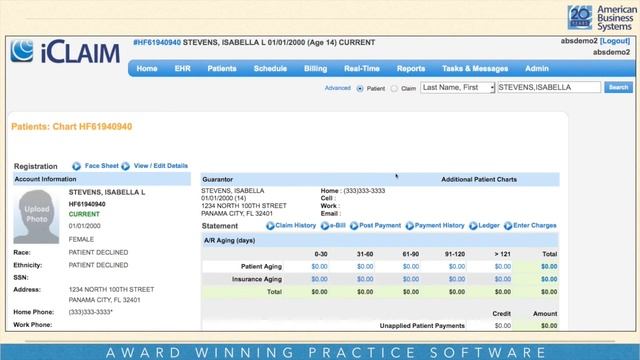640x360 pixels.
Task: Open the Last Name, First dropdown
Action: [458, 88]
